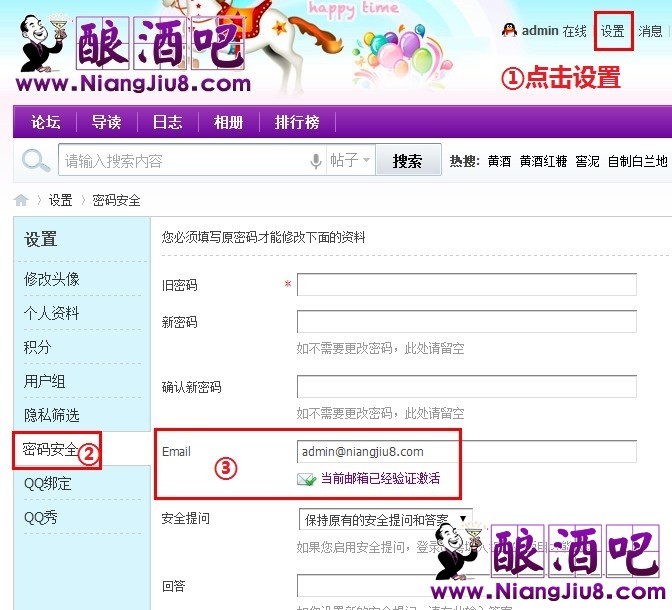Open the 安全提问 security question dropdown
This screenshot has height=610, width=672.
click(x=386, y=519)
